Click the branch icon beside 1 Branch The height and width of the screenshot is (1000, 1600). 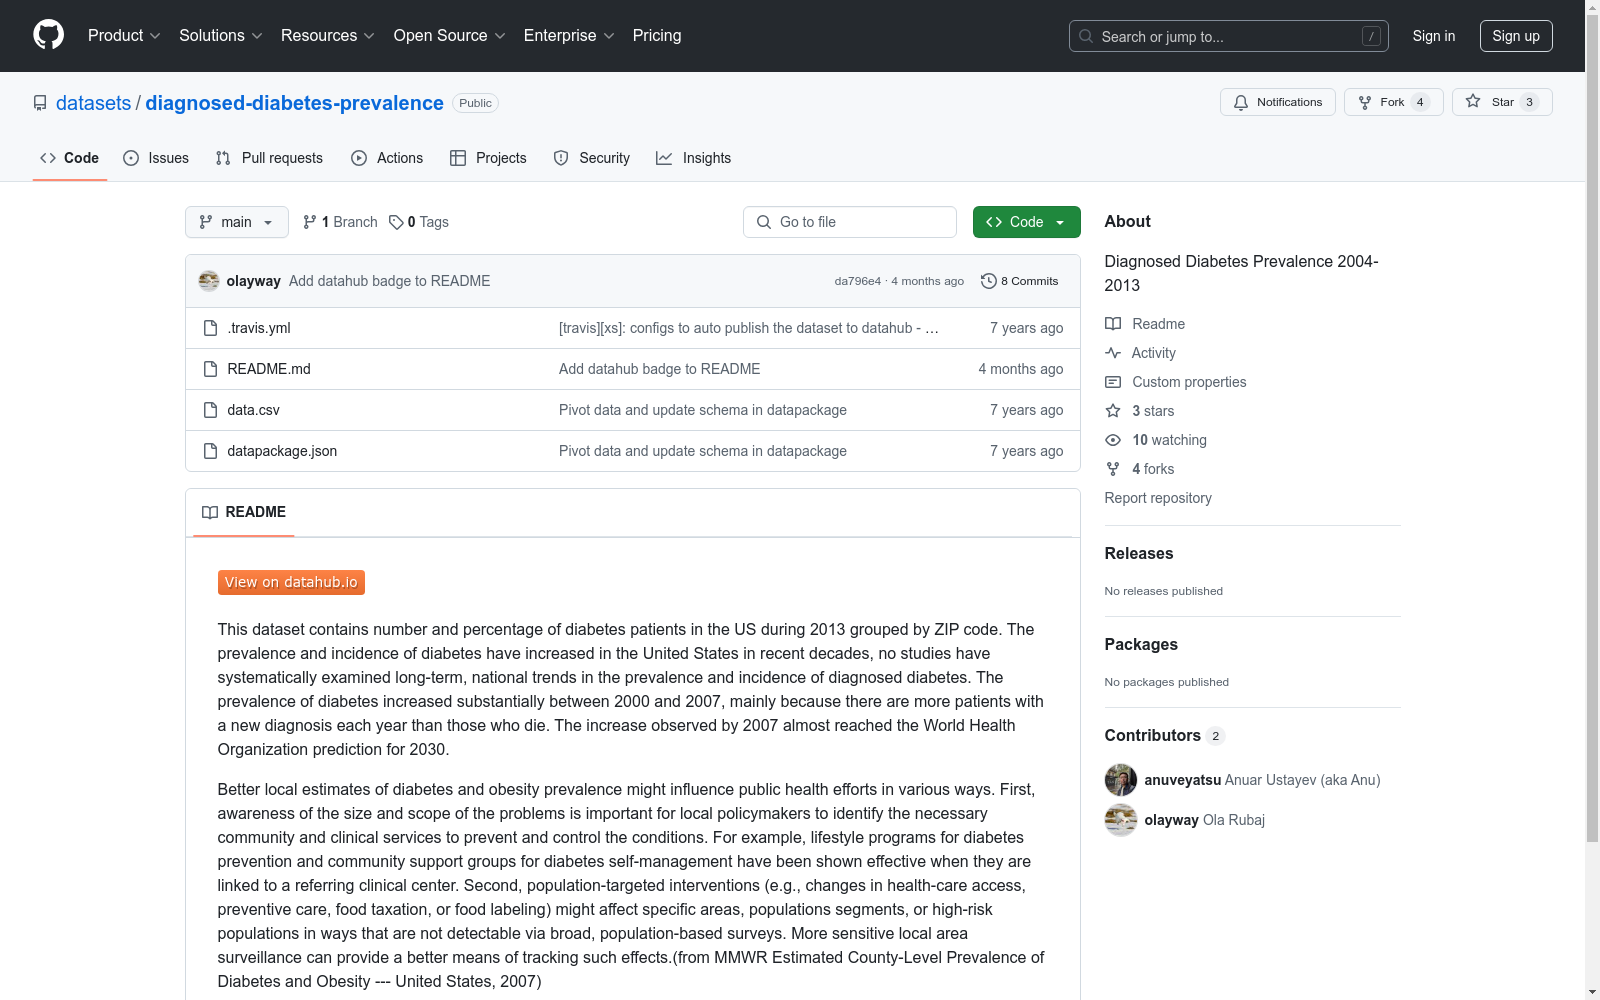(x=310, y=222)
